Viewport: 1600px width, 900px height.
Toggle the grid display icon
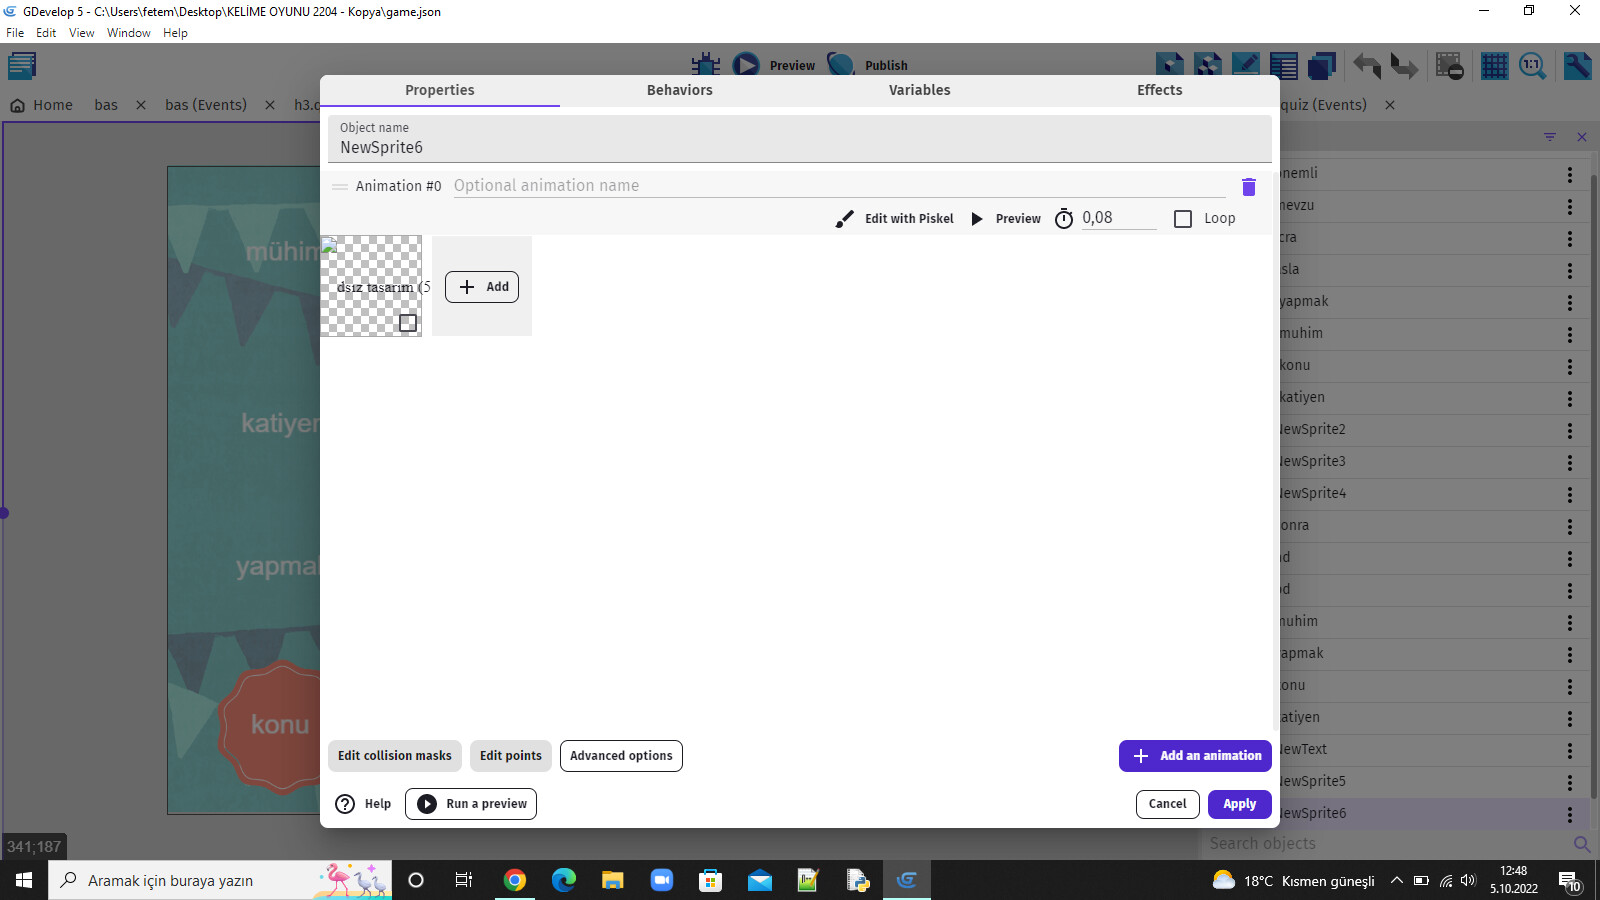1494,66
